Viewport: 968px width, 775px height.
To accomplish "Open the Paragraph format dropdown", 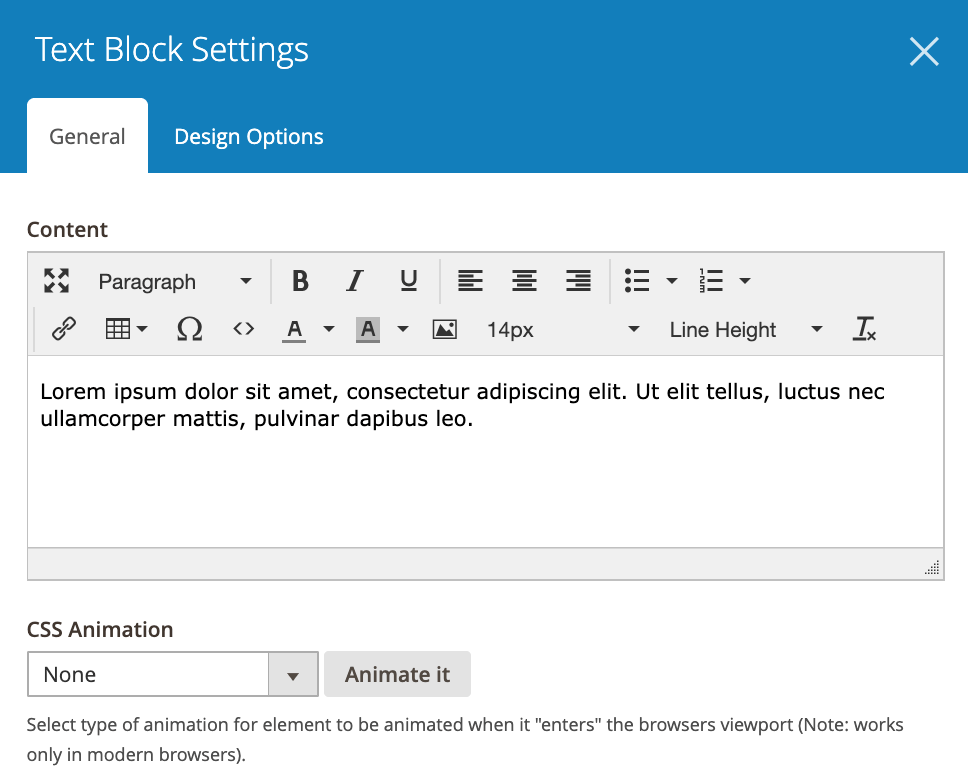I will pos(175,282).
